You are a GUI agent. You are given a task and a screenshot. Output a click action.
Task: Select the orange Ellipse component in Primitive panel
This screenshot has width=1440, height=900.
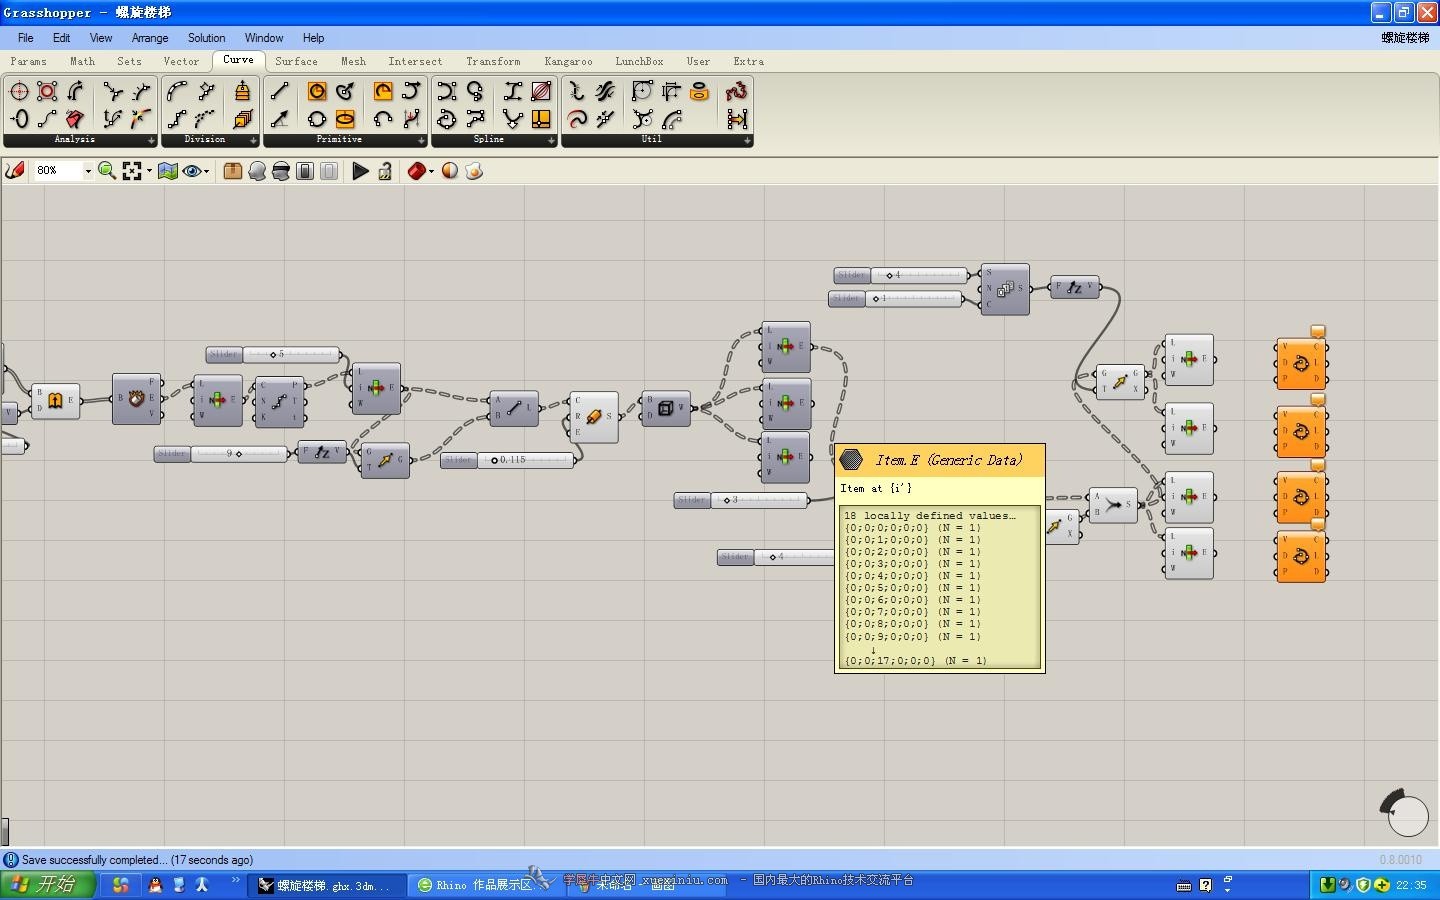click(x=345, y=119)
